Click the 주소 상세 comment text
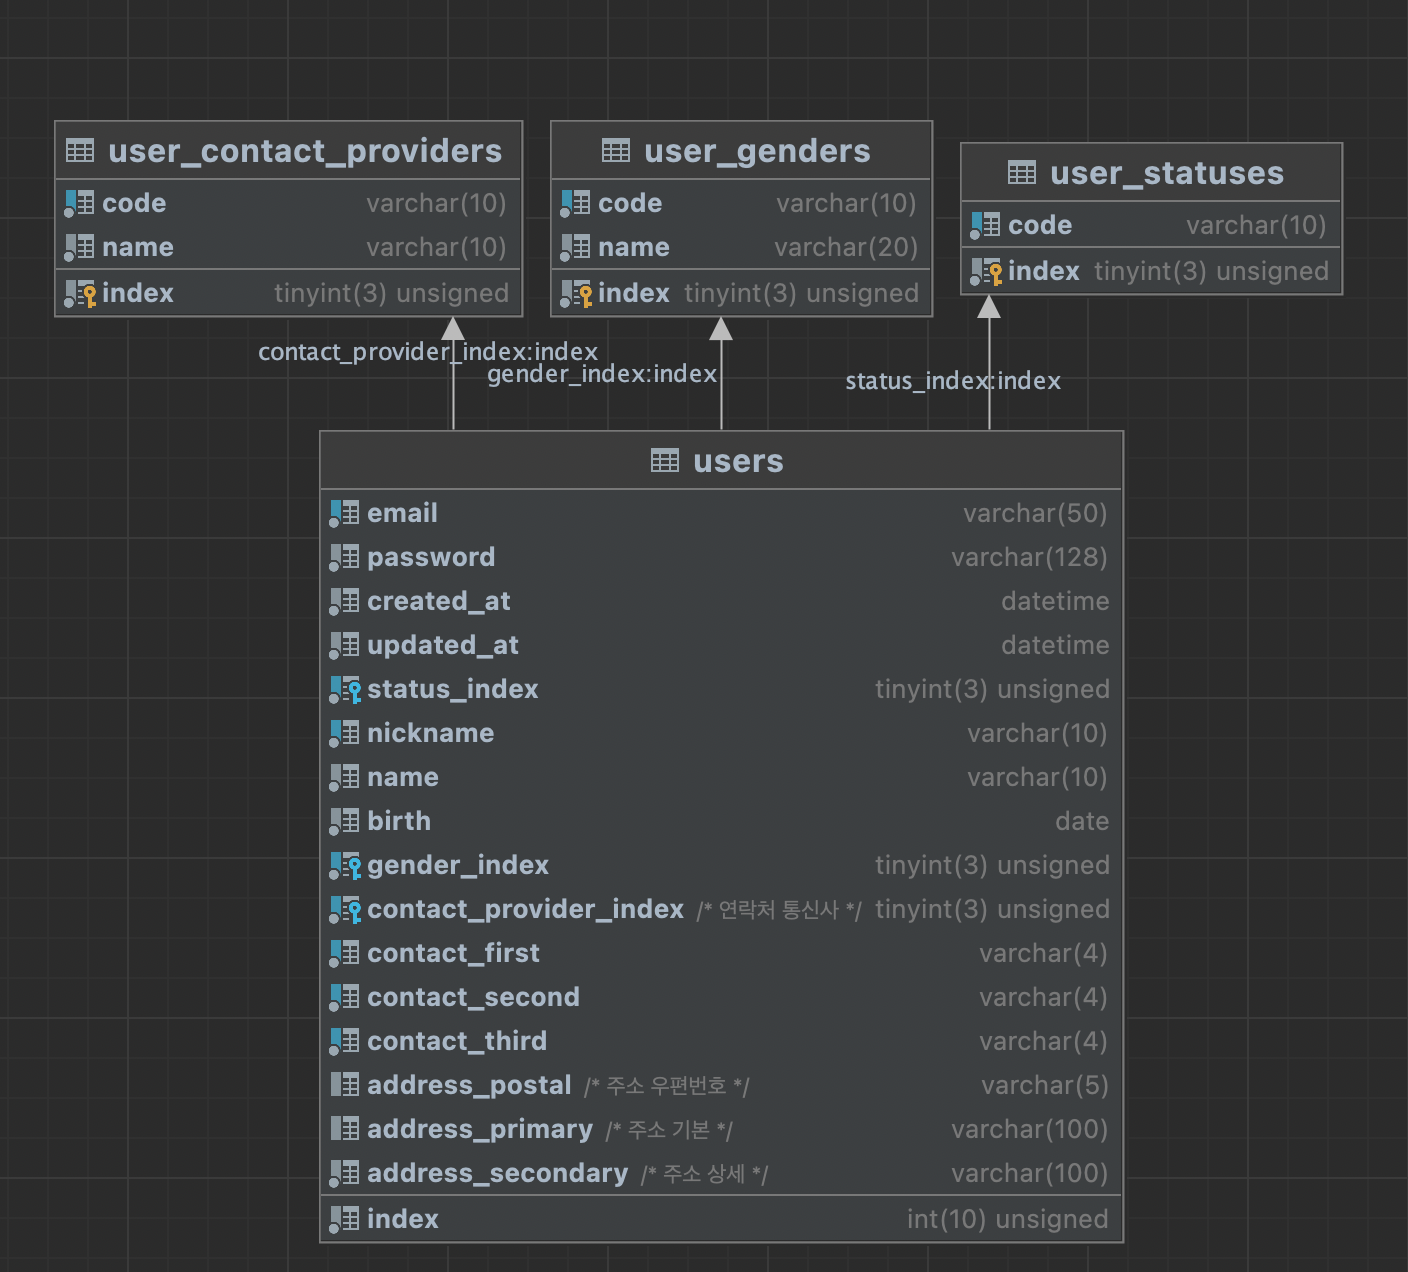The width and height of the screenshot is (1408, 1272). tap(704, 1174)
